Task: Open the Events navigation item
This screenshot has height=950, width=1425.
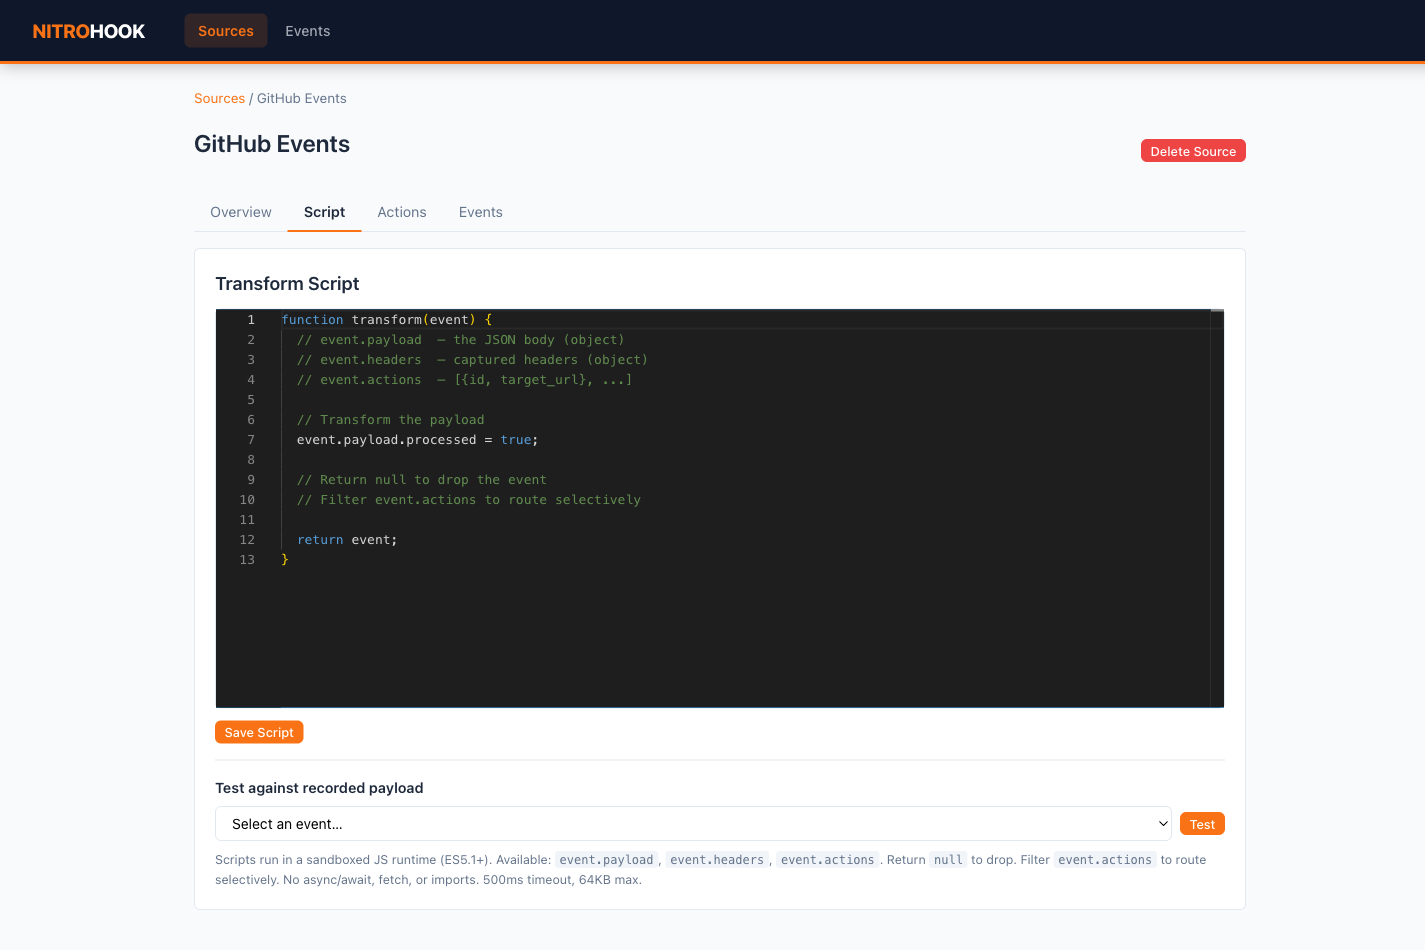Action: pos(307,31)
